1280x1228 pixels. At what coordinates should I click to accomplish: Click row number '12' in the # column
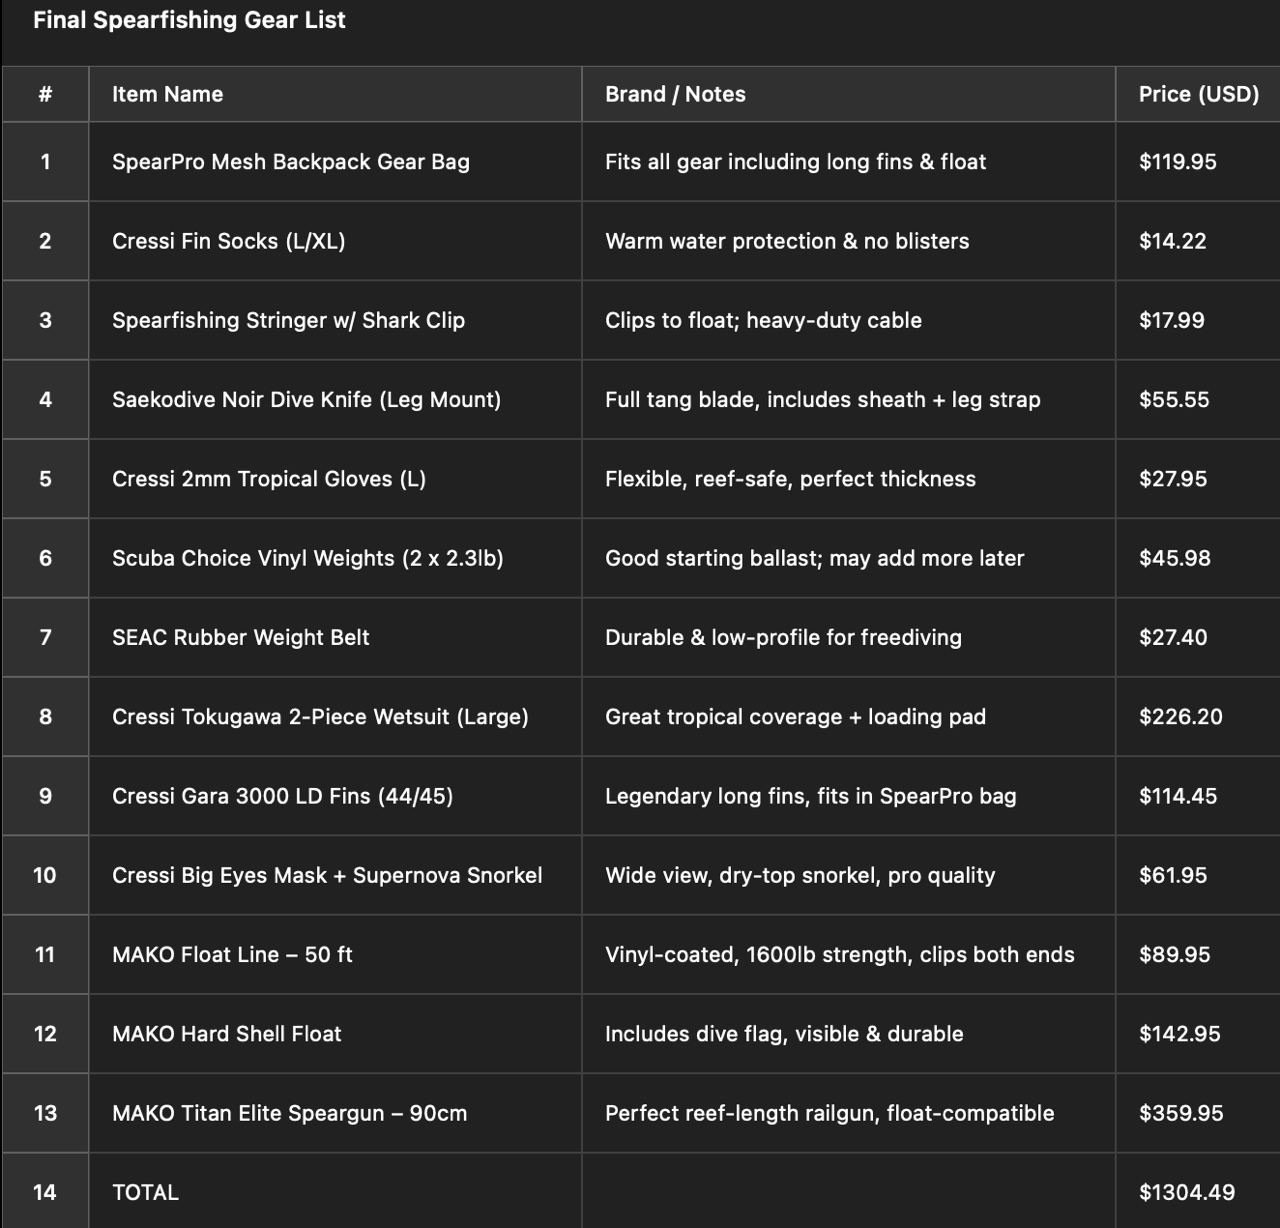45,1034
